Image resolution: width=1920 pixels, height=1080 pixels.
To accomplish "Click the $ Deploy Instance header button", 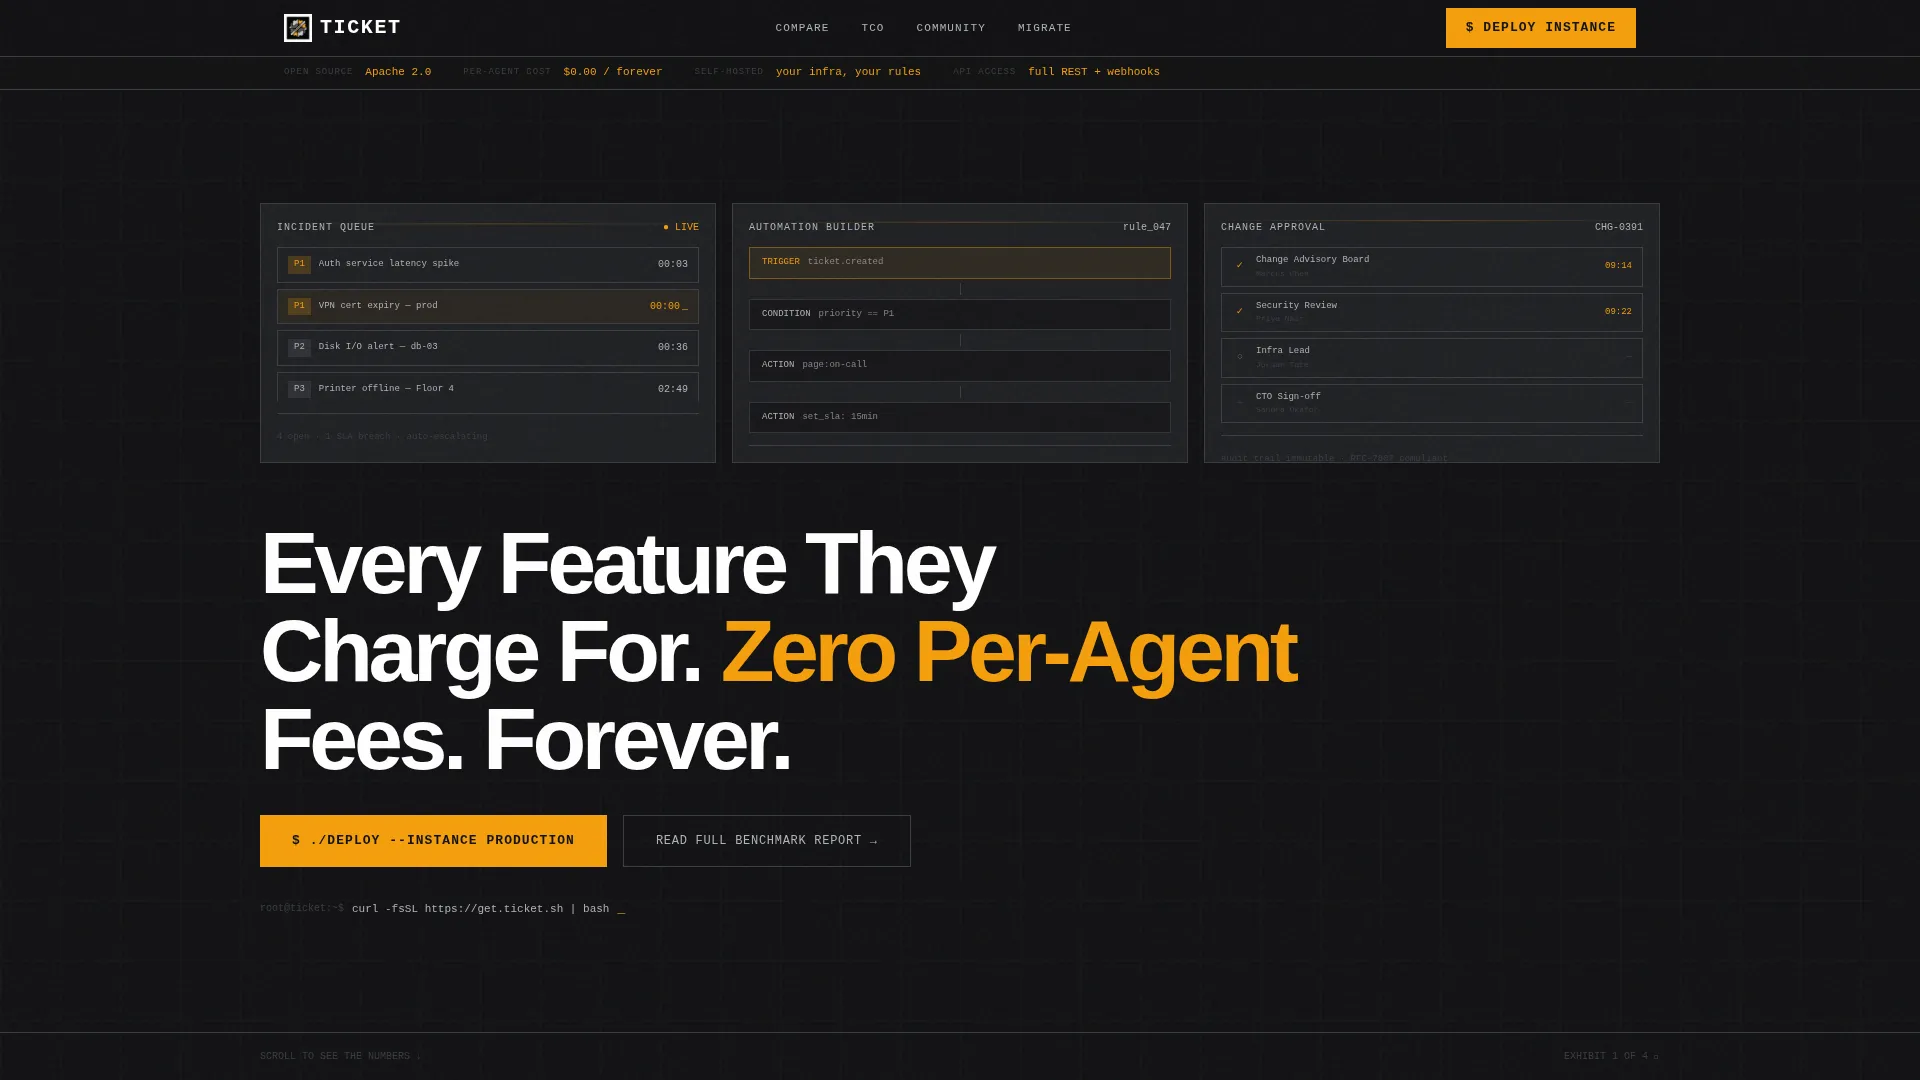I will (1541, 28).
